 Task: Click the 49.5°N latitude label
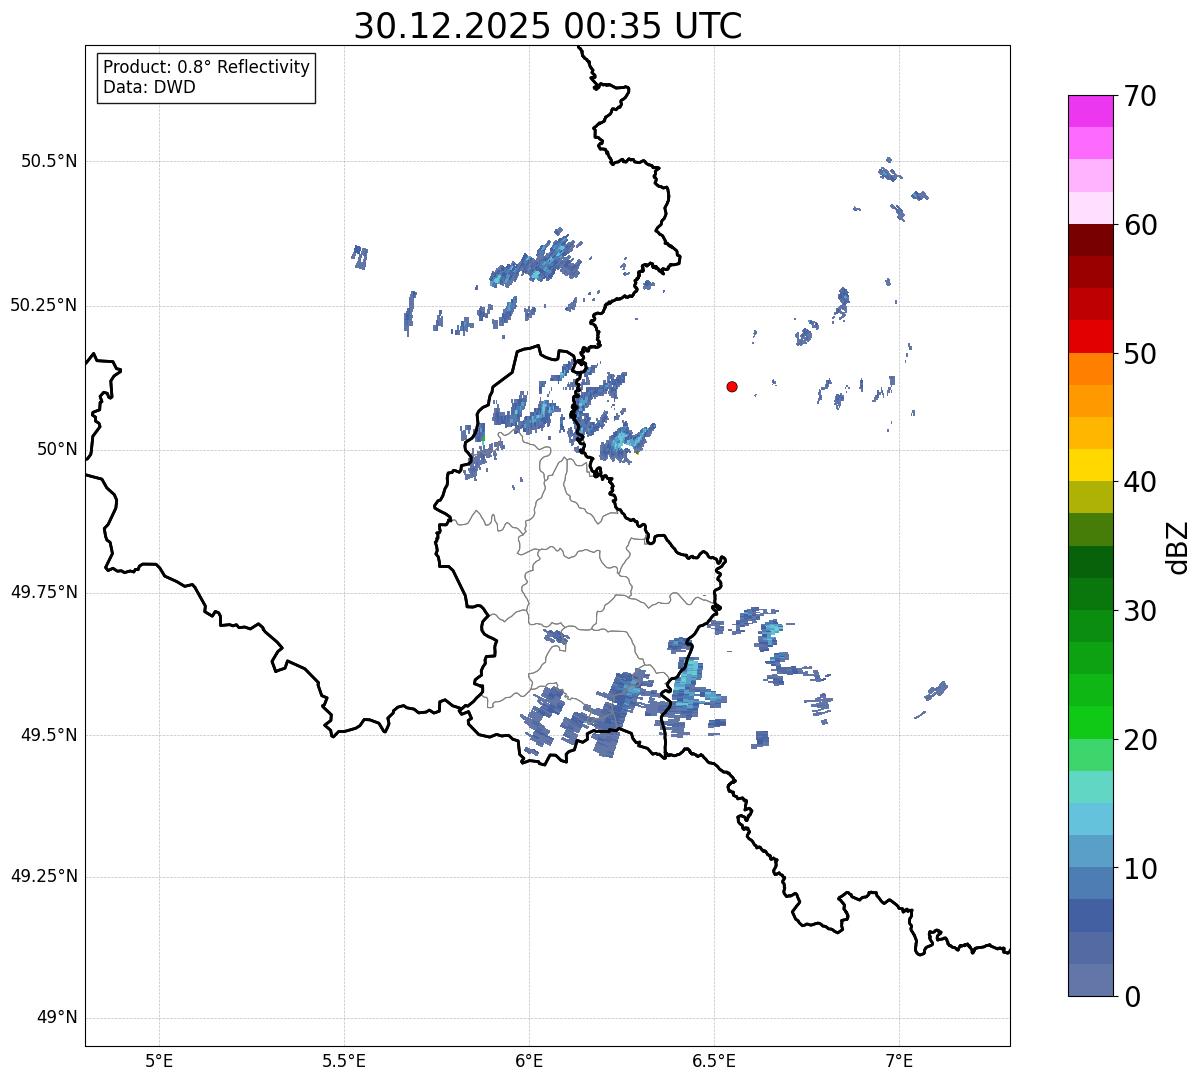tap(48, 735)
